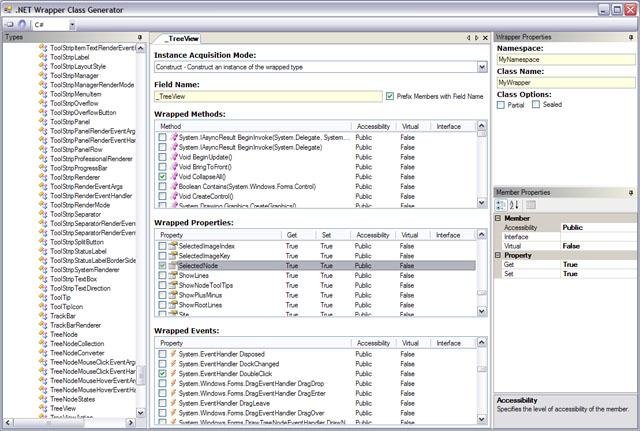Click the class icon next to ToolStripRenderer

(x=43, y=177)
